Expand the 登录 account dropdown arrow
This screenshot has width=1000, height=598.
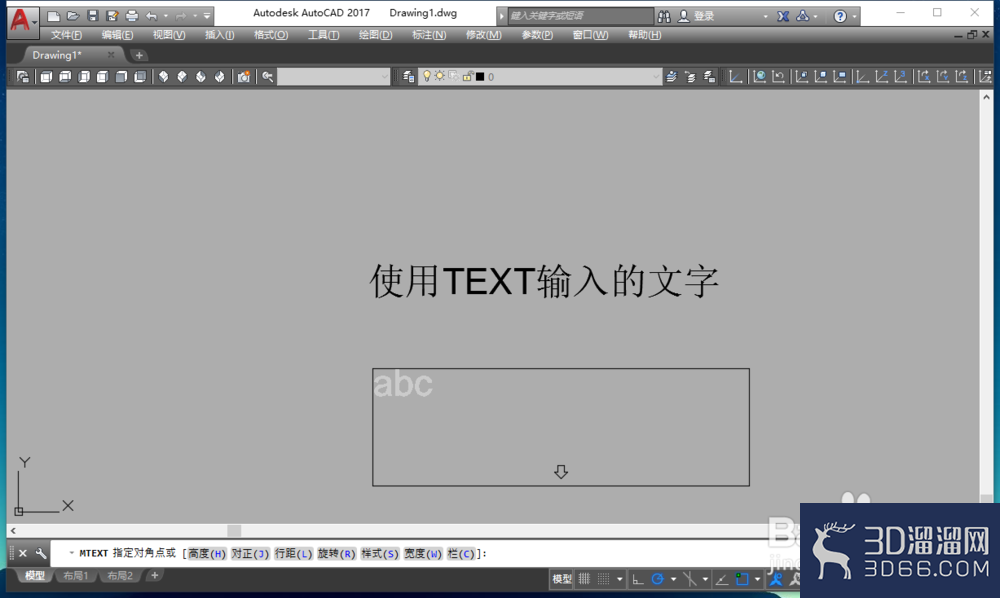pyautogui.click(x=765, y=16)
